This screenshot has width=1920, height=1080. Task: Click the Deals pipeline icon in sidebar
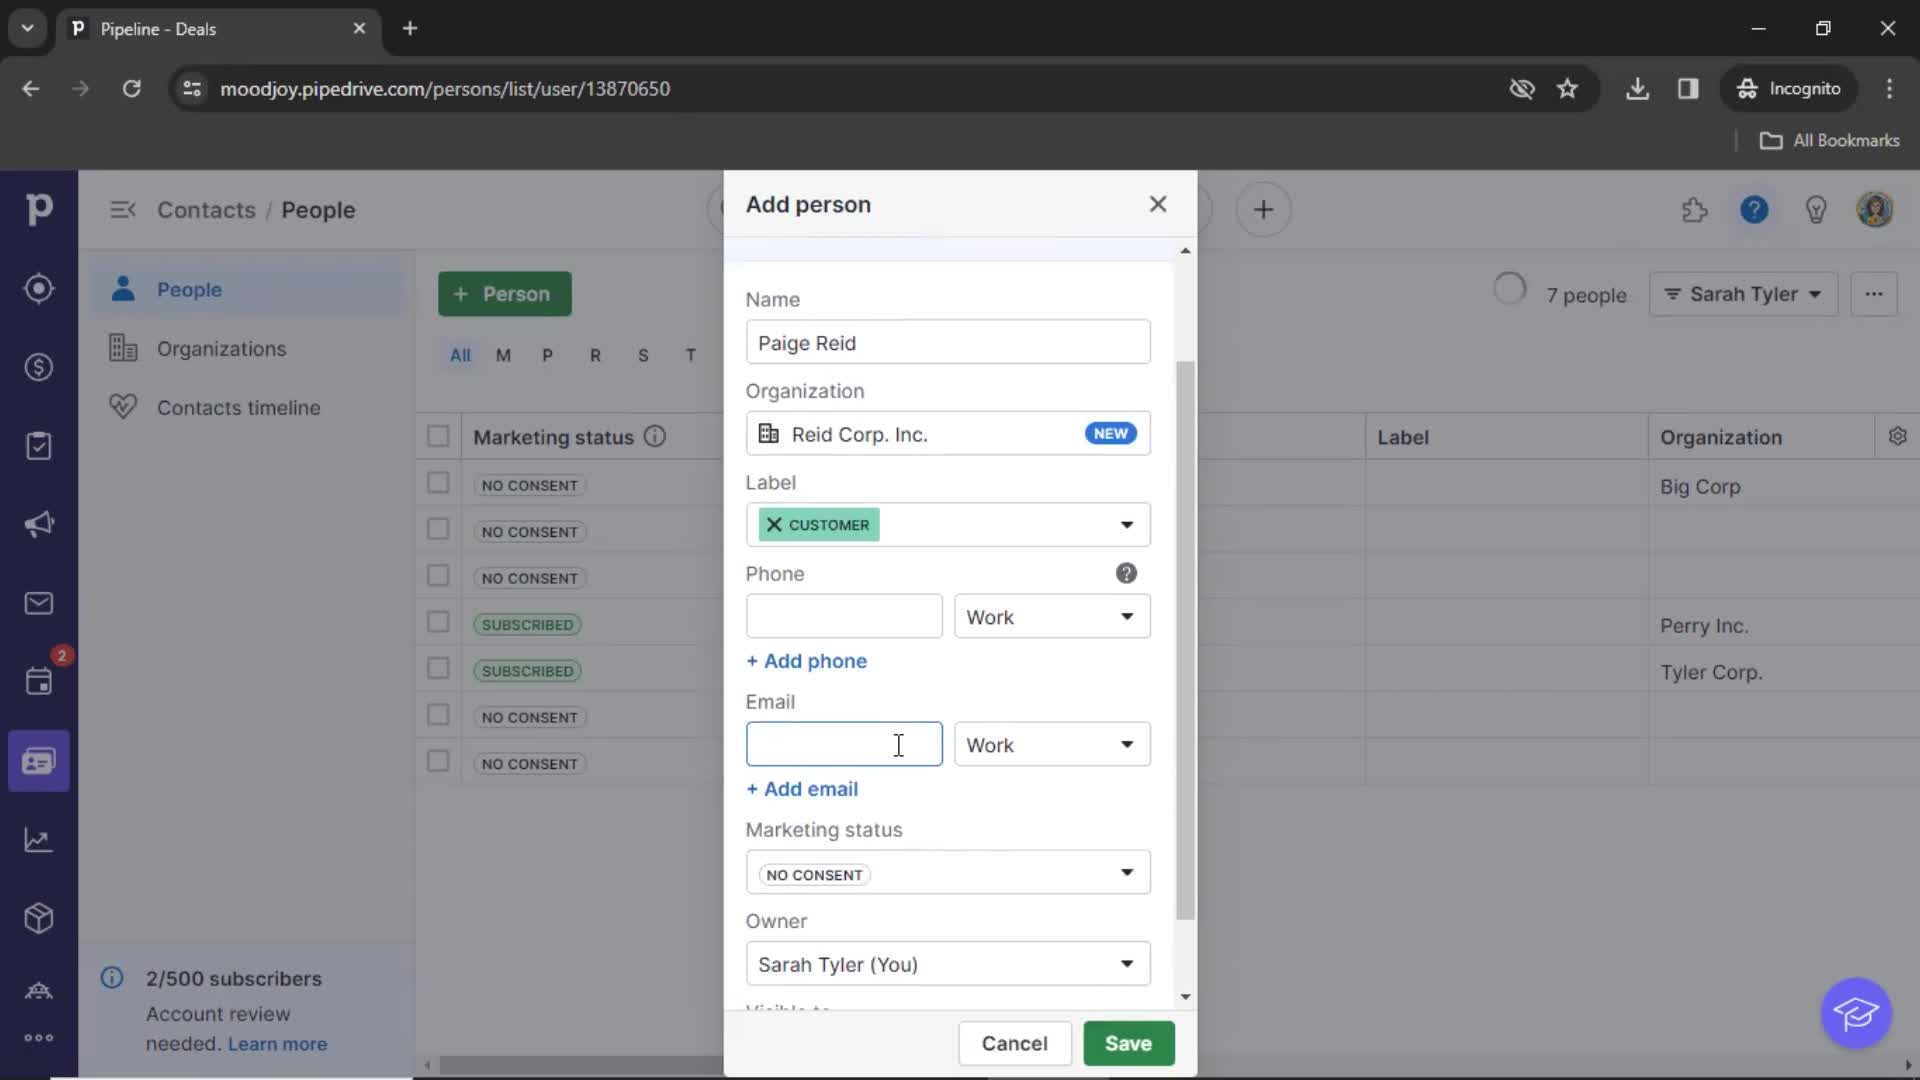point(37,367)
